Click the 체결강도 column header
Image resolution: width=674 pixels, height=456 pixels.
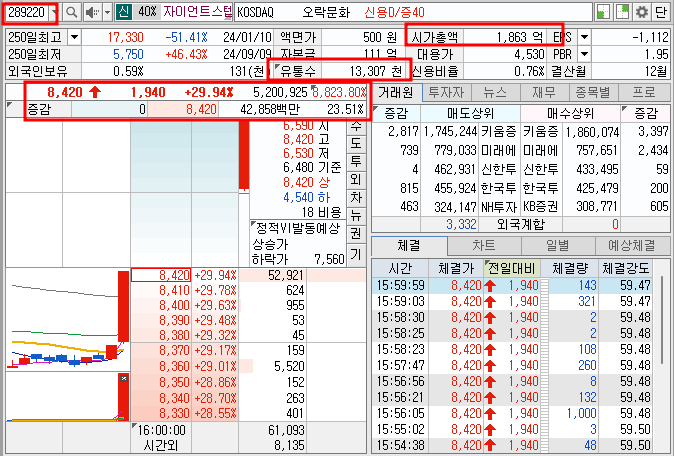point(625,269)
